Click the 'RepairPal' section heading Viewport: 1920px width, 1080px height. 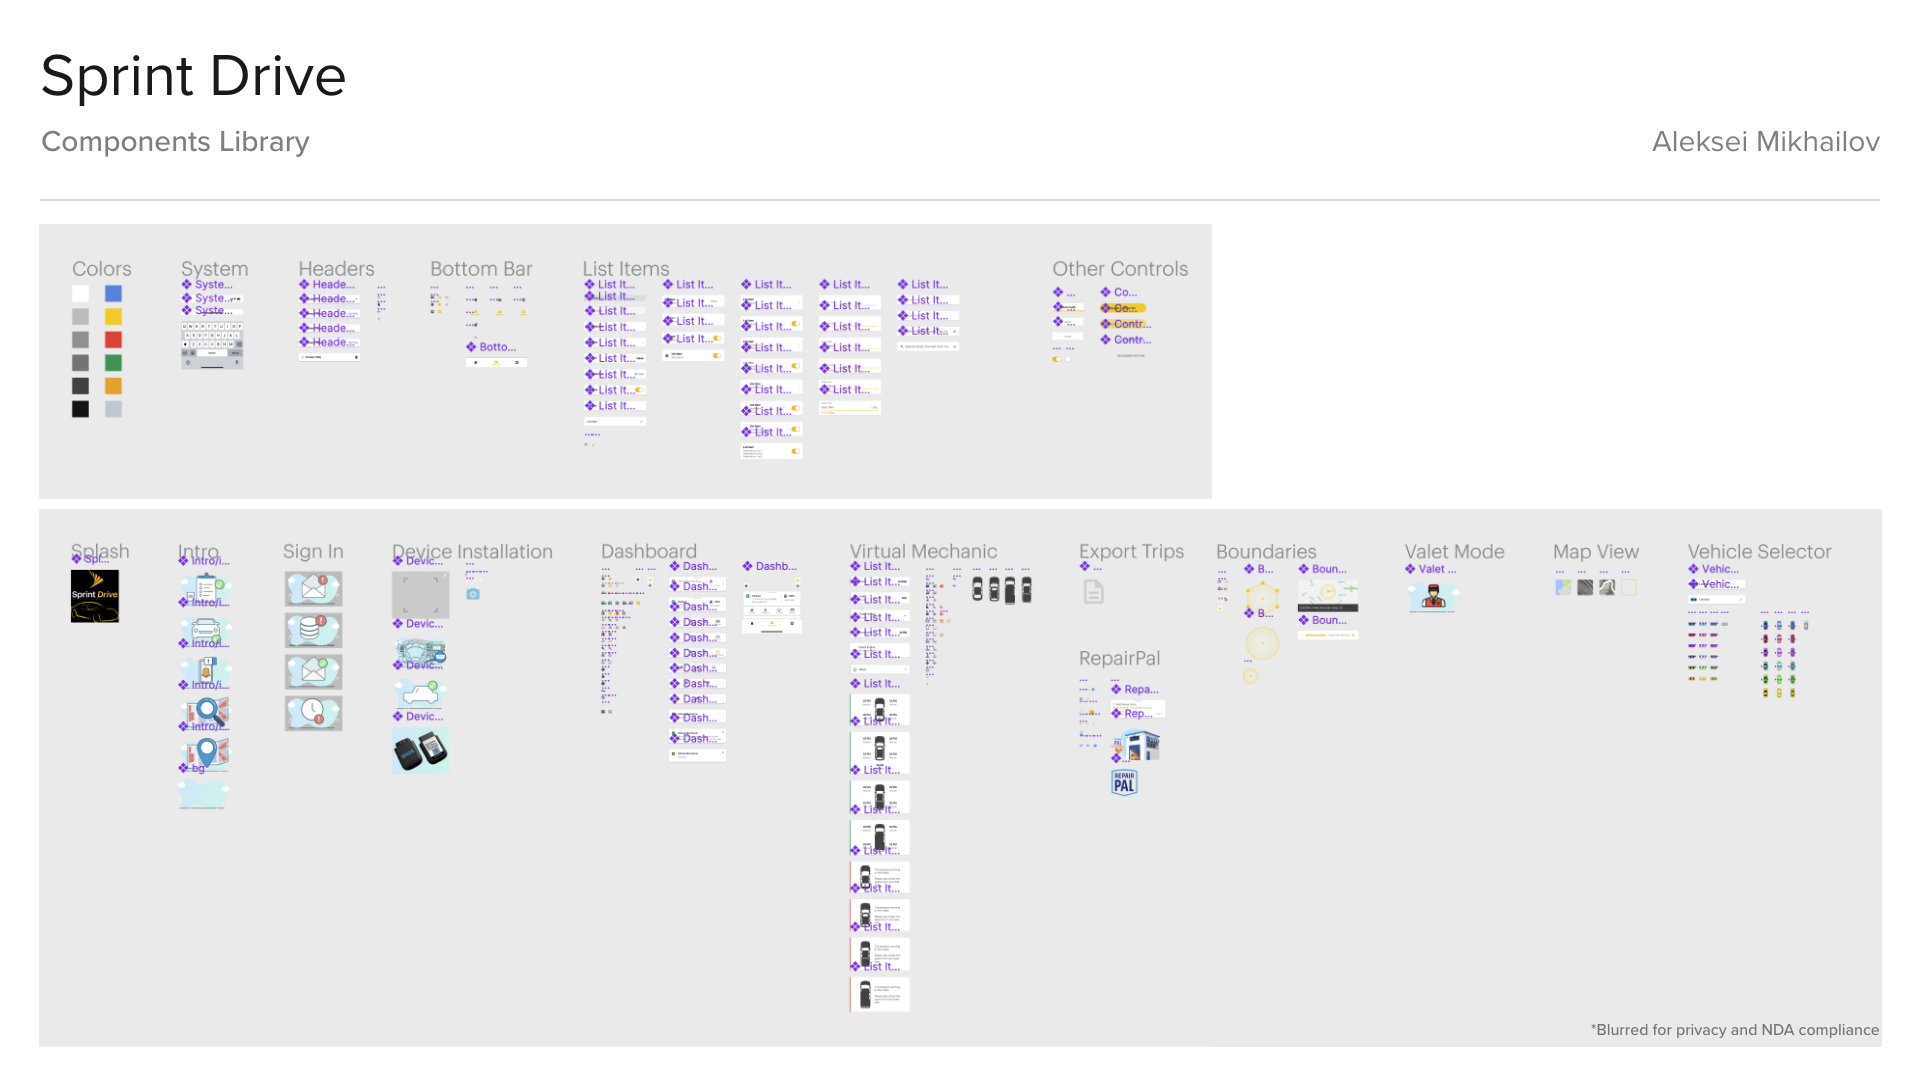click(x=1119, y=659)
